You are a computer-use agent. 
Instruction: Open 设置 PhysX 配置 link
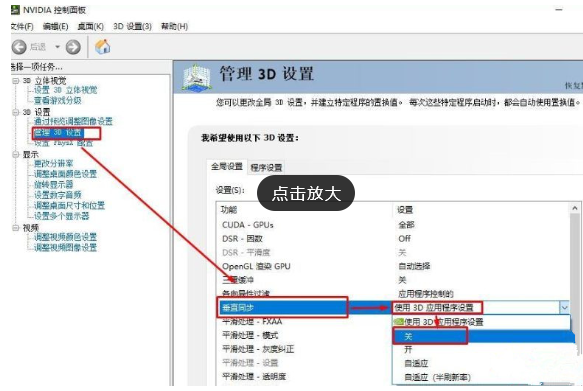[x=63, y=143]
